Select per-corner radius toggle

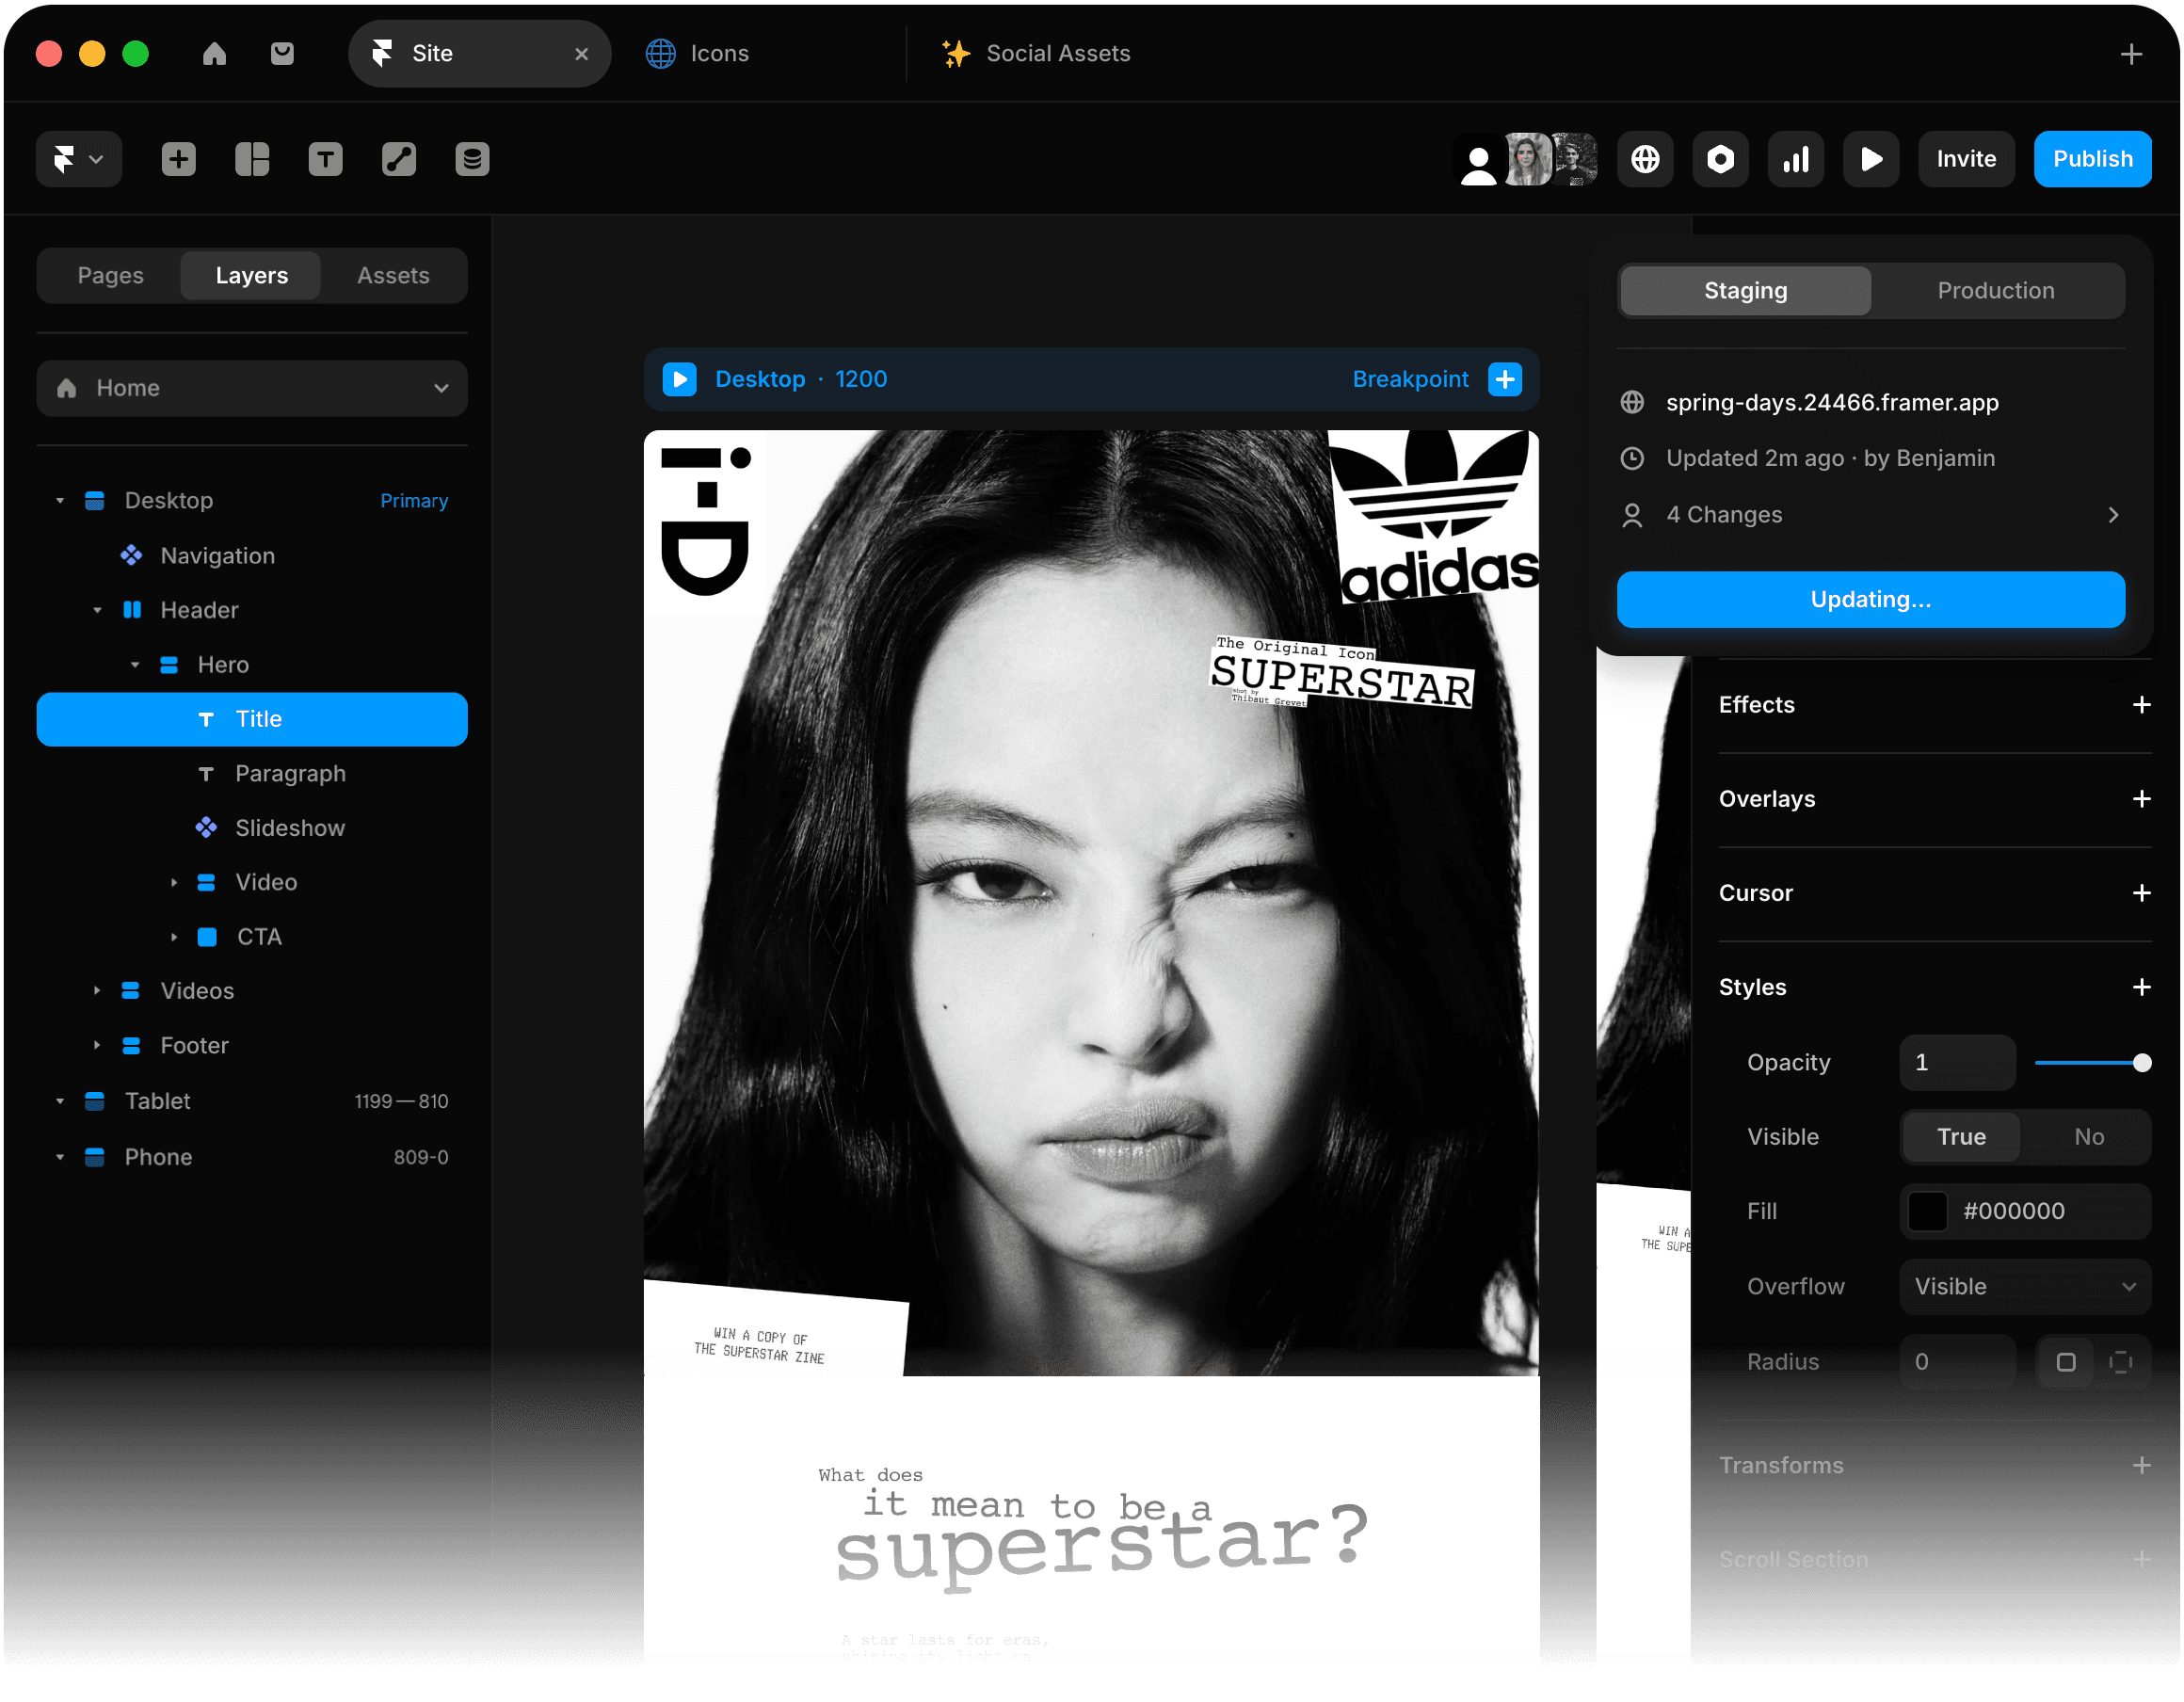pyautogui.click(x=2120, y=1362)
